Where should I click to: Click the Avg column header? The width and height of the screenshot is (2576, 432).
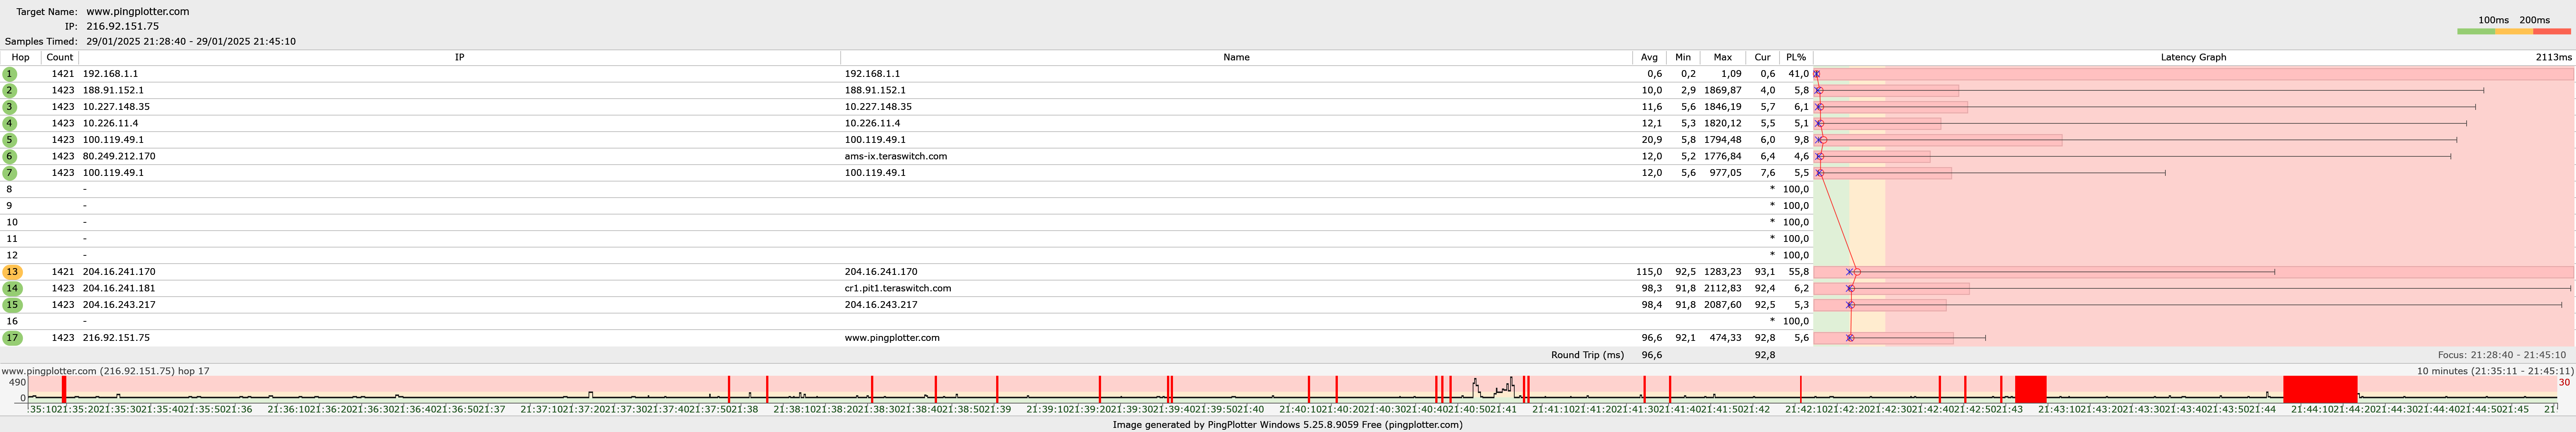pyautogui.click(x=1649, y=57)
